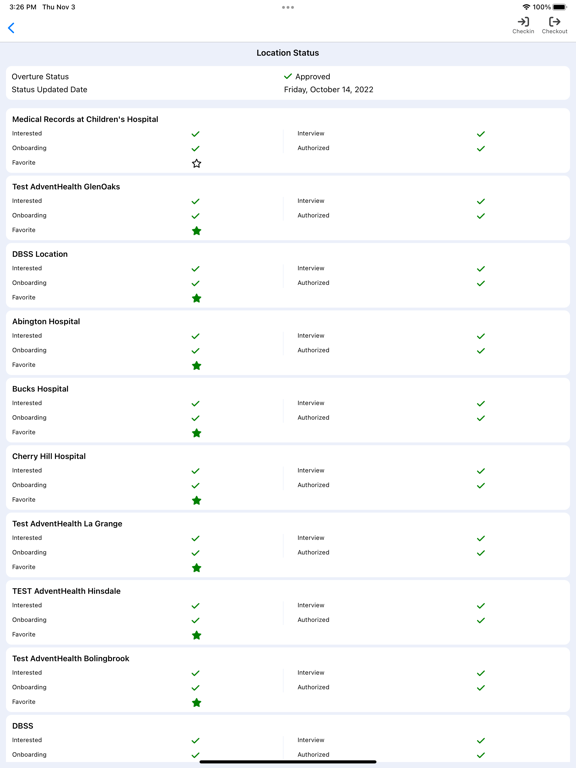The width and height of the screenshot is (576, 768).
Task: Tap the Checkin icon
Action: pos(523,25)
